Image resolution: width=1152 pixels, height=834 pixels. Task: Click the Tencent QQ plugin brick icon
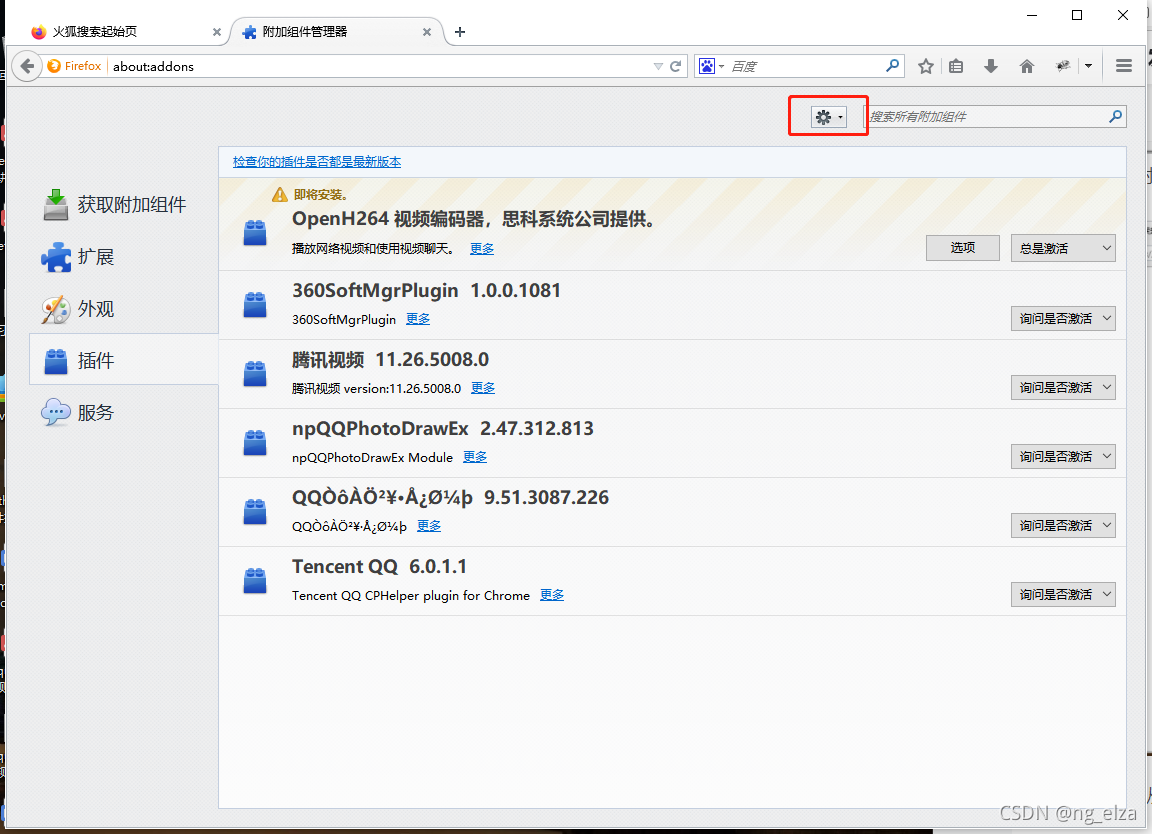(x=255, y=580)
